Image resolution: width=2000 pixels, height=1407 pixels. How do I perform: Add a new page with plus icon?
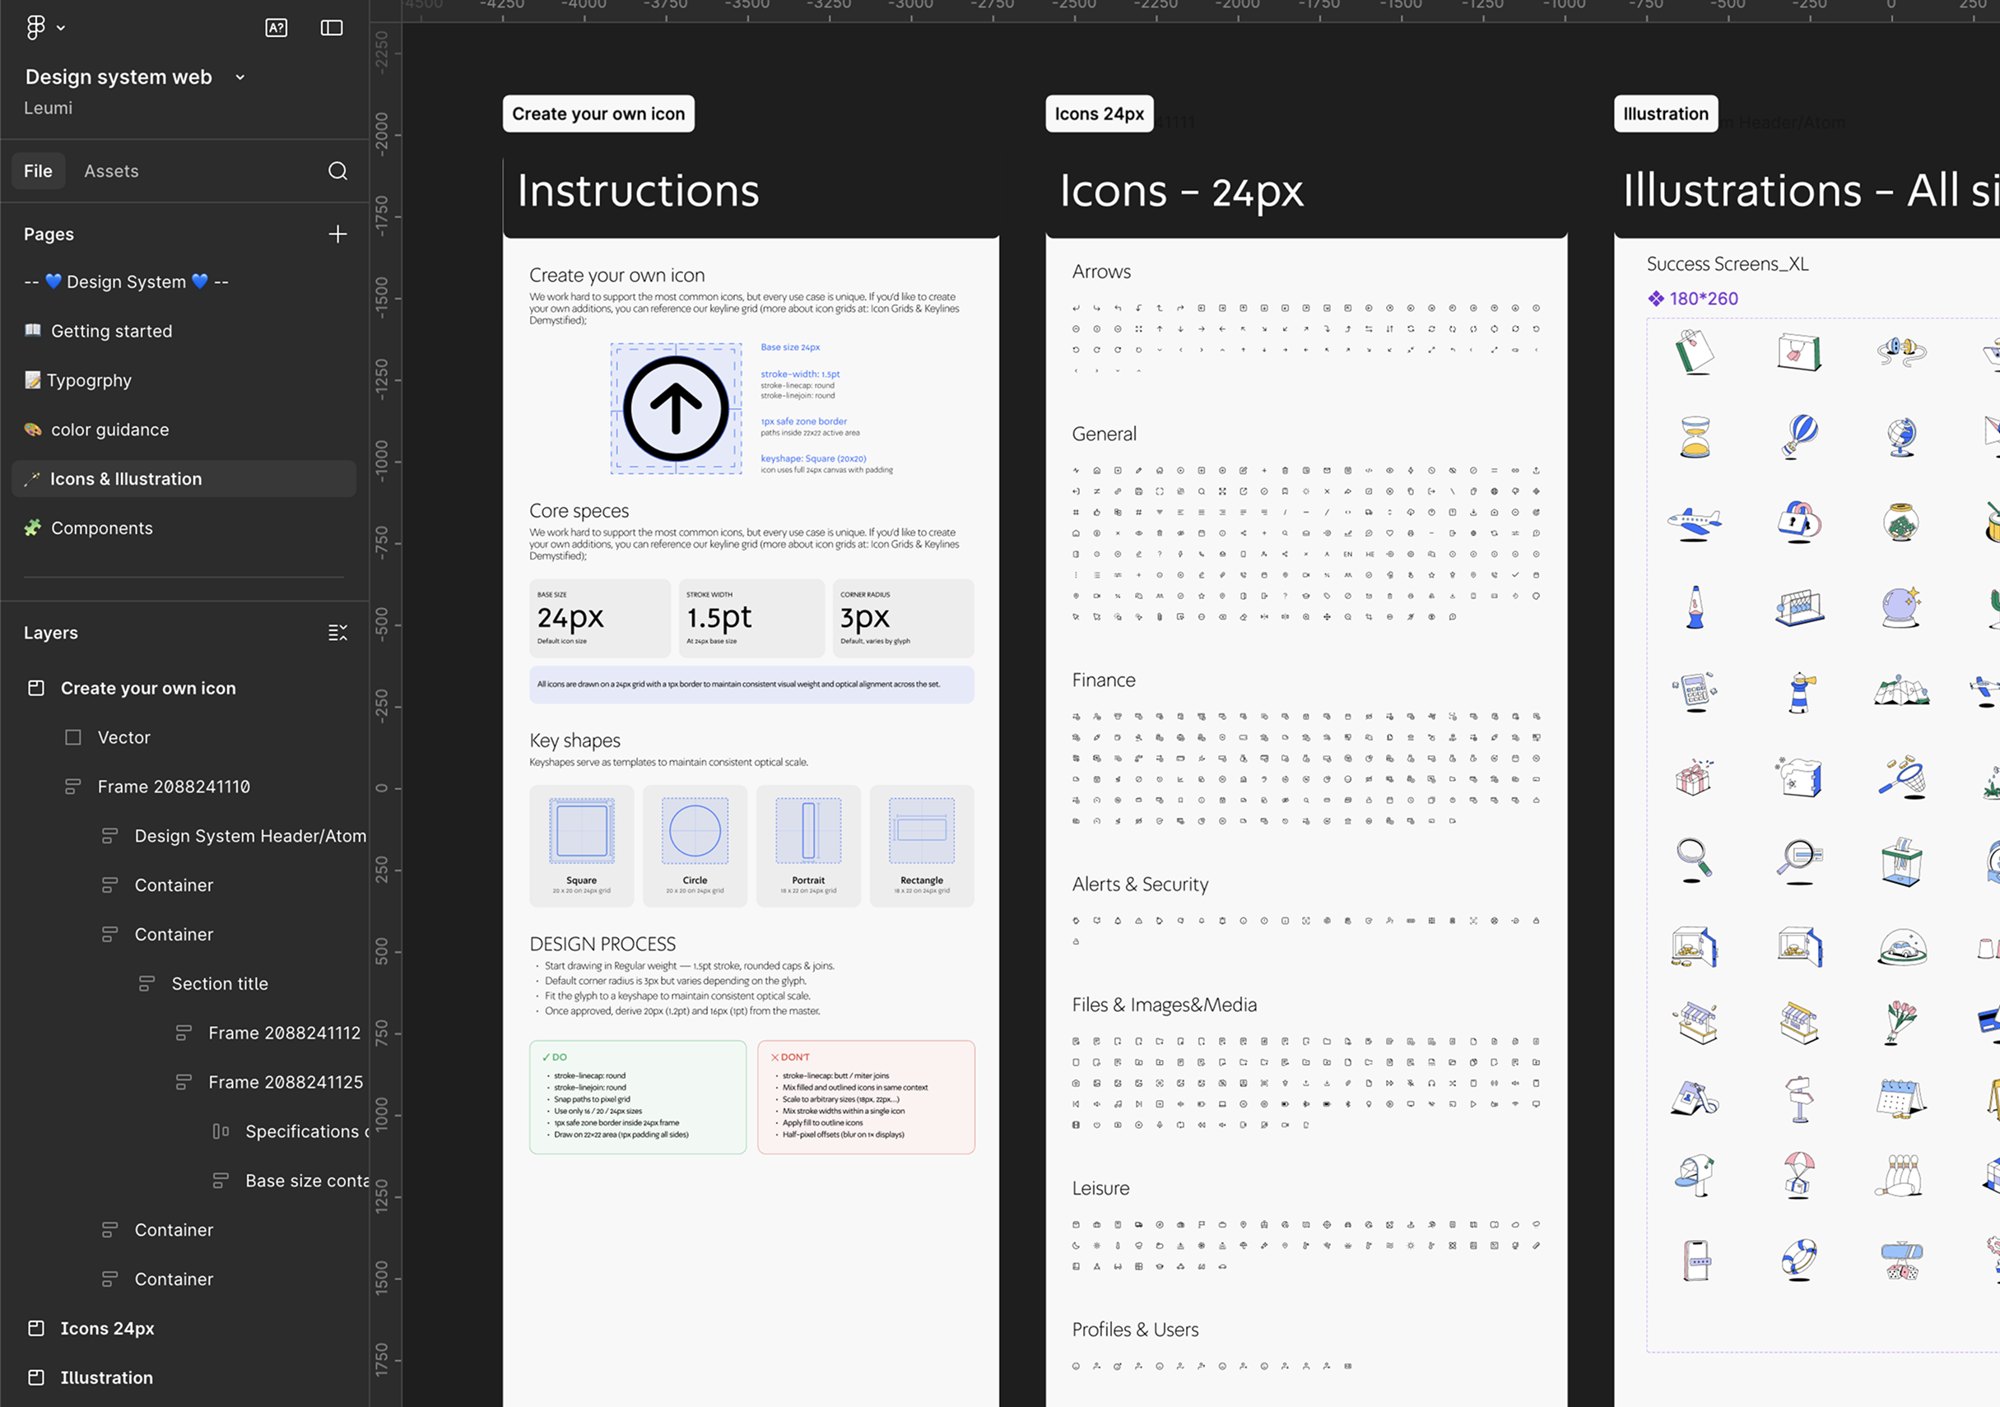338,234
